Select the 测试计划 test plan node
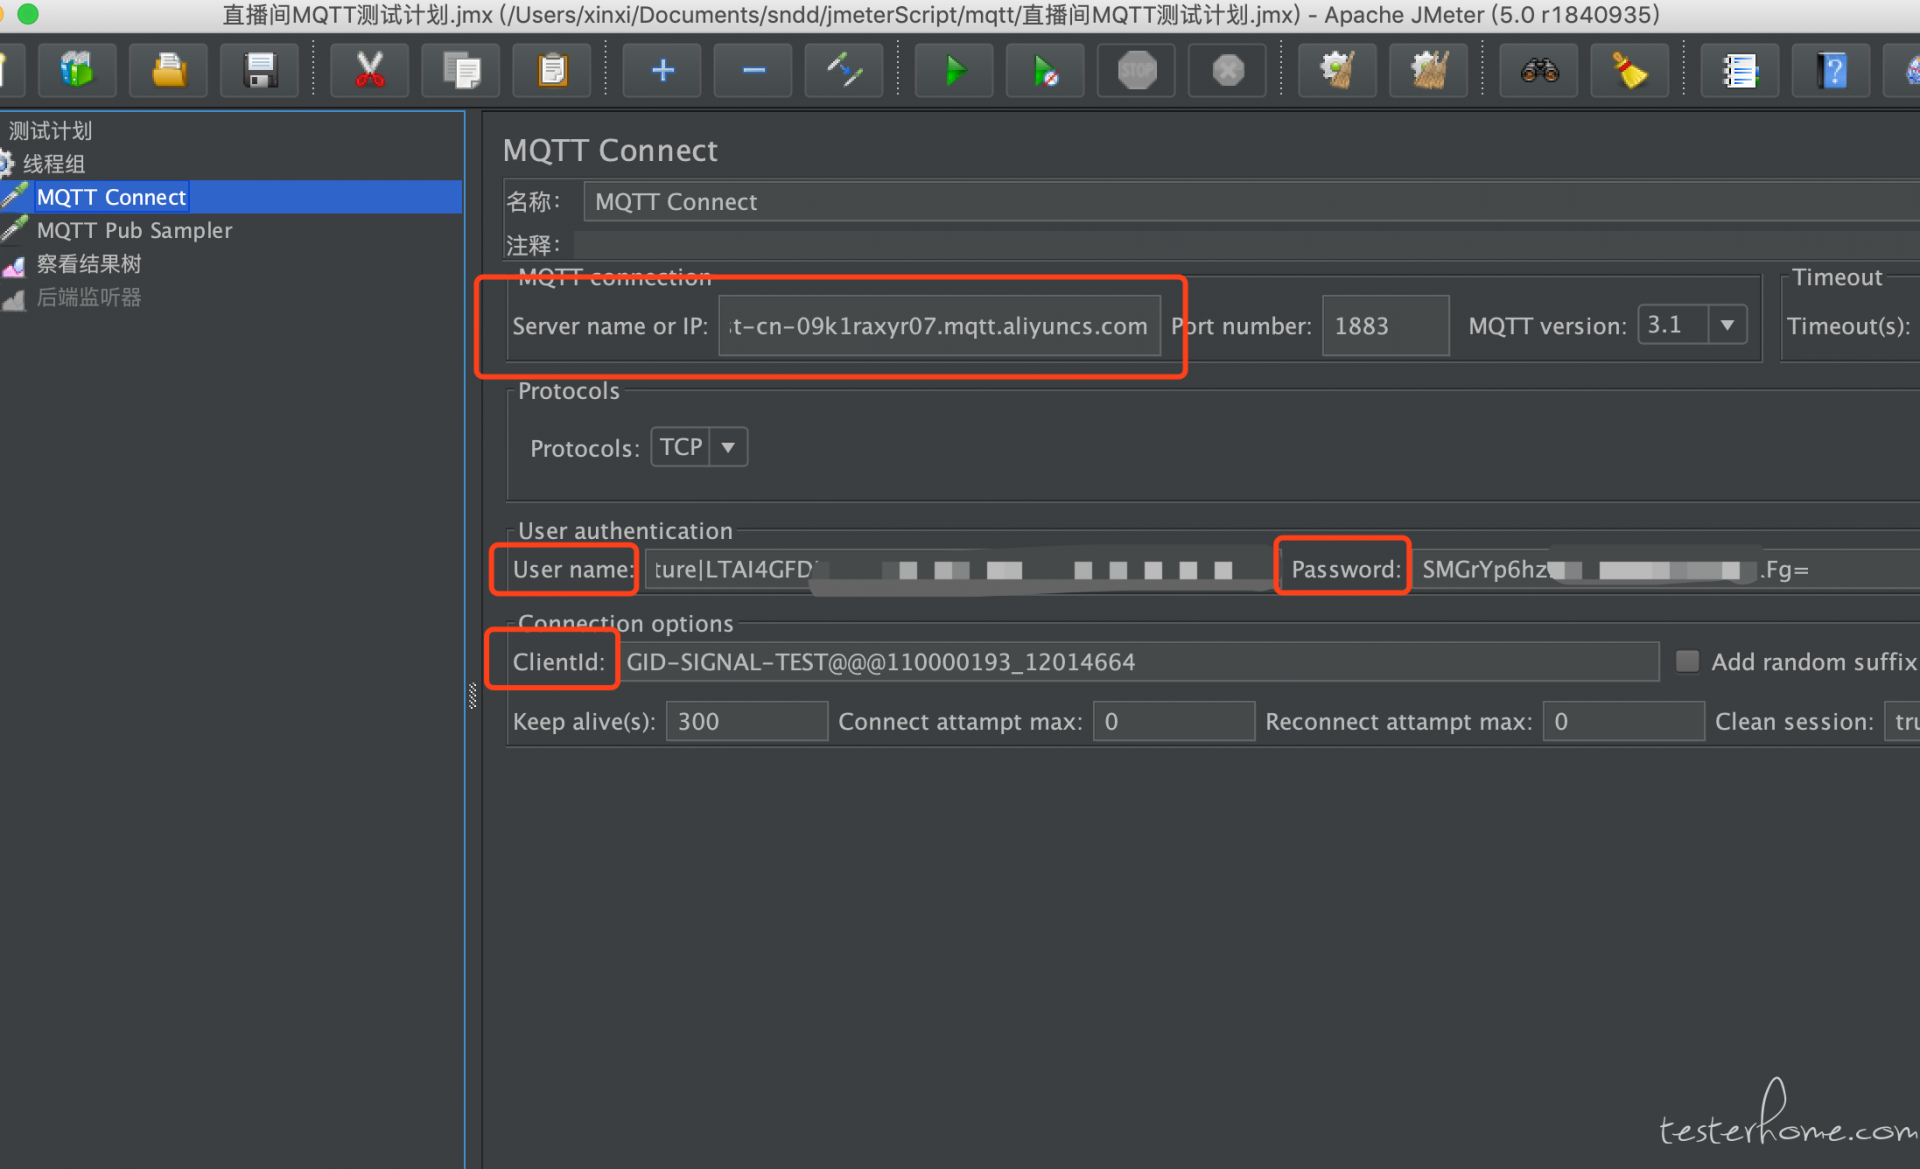 (x=50, y=131)
